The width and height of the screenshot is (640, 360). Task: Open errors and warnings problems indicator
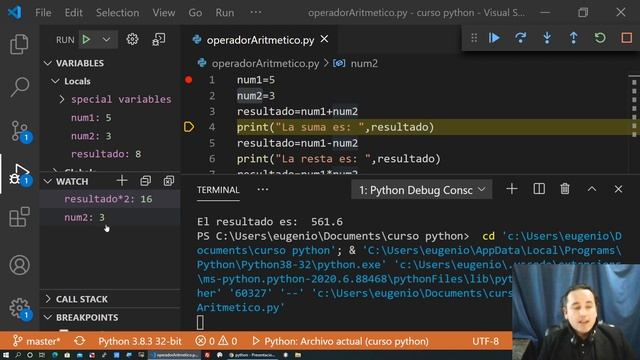[x=216, y=341]
